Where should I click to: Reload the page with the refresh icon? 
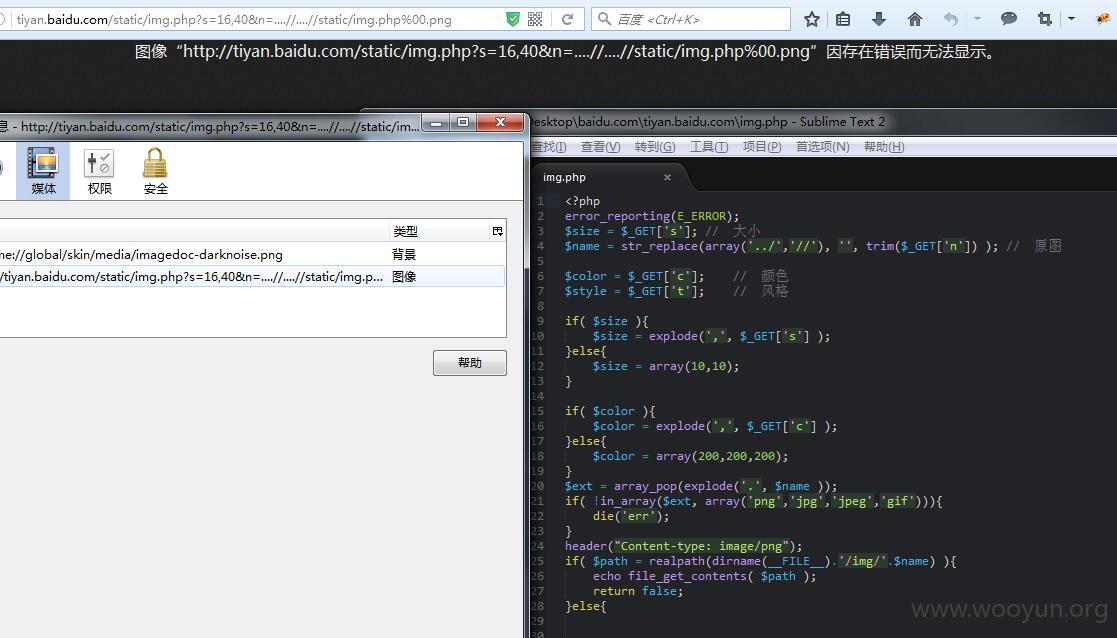pos(567,19)
